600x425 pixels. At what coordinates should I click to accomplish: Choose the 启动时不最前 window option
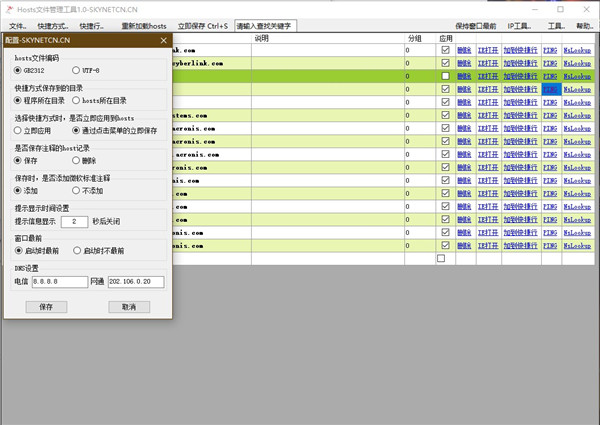click(x=77, y=250)
